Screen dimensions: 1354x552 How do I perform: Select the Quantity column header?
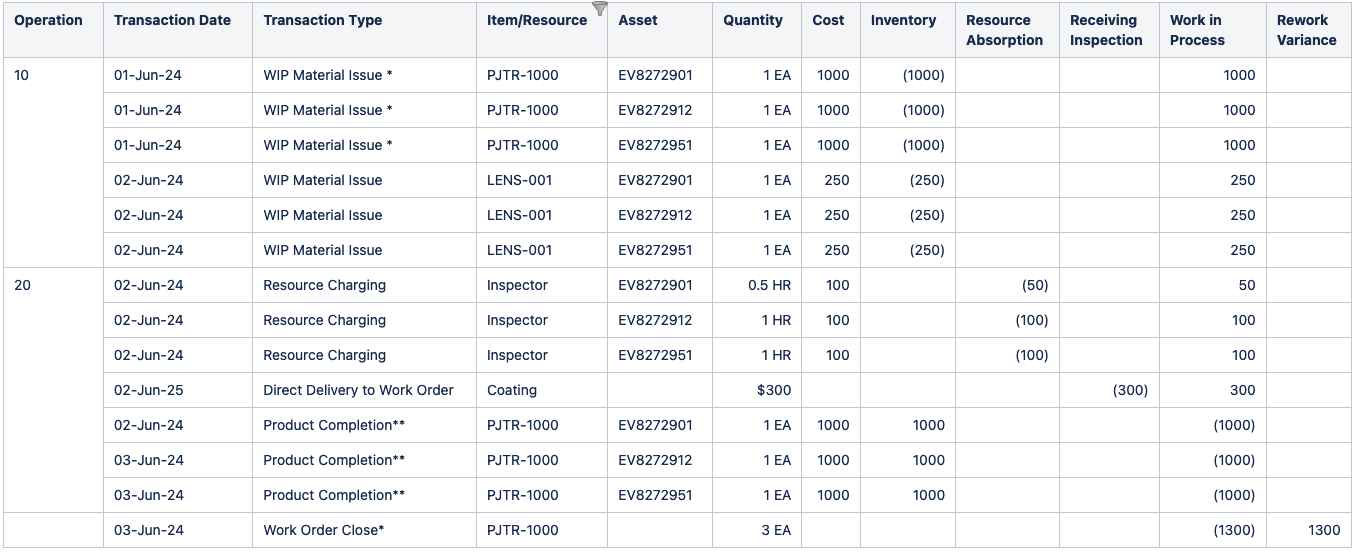[x=753, y=20]
